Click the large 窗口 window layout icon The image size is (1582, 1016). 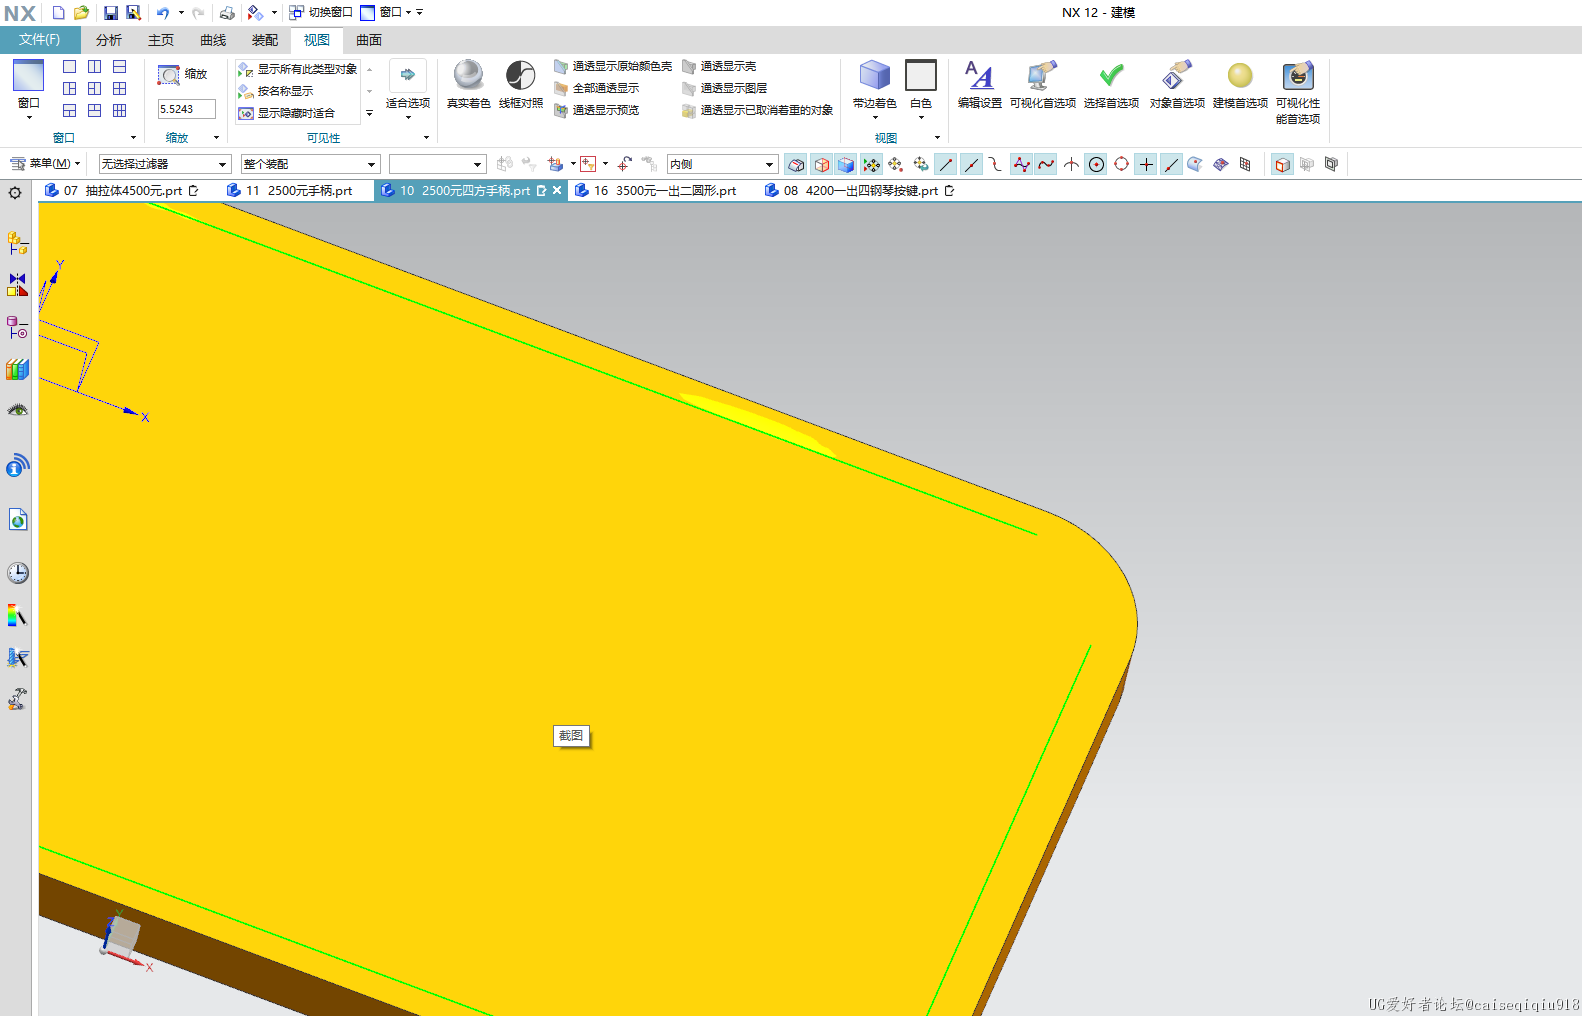[x=28, y=76]
